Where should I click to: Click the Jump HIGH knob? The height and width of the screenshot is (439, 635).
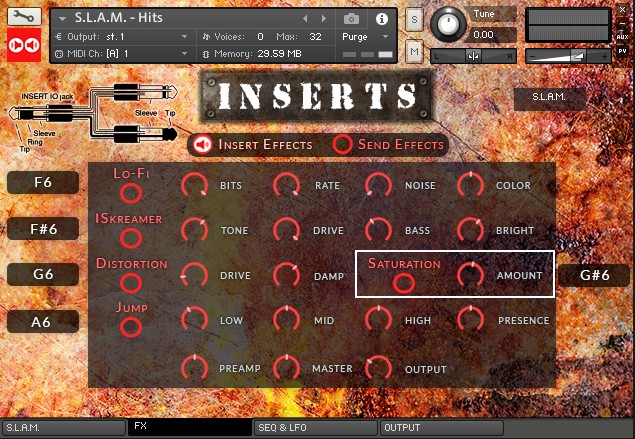click(378, 320)
